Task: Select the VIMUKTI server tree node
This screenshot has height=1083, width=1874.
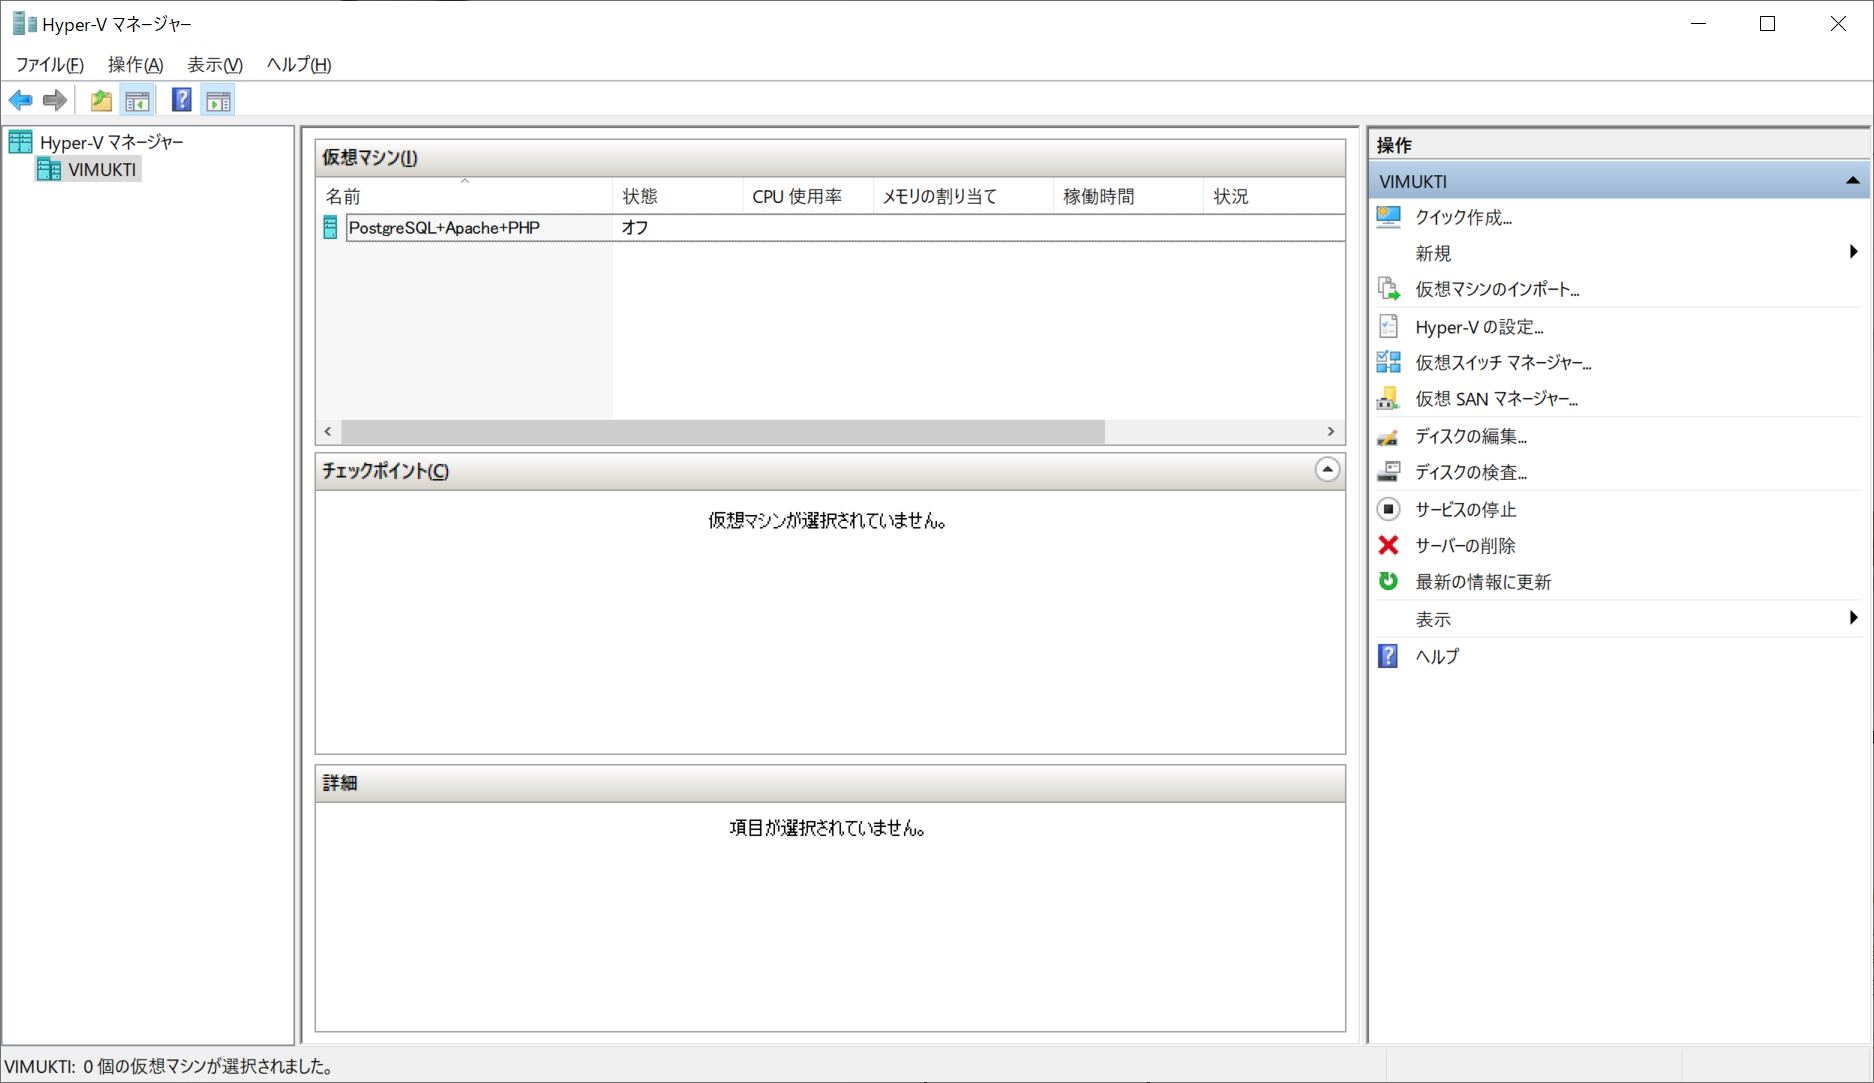Action: (101, 169)
